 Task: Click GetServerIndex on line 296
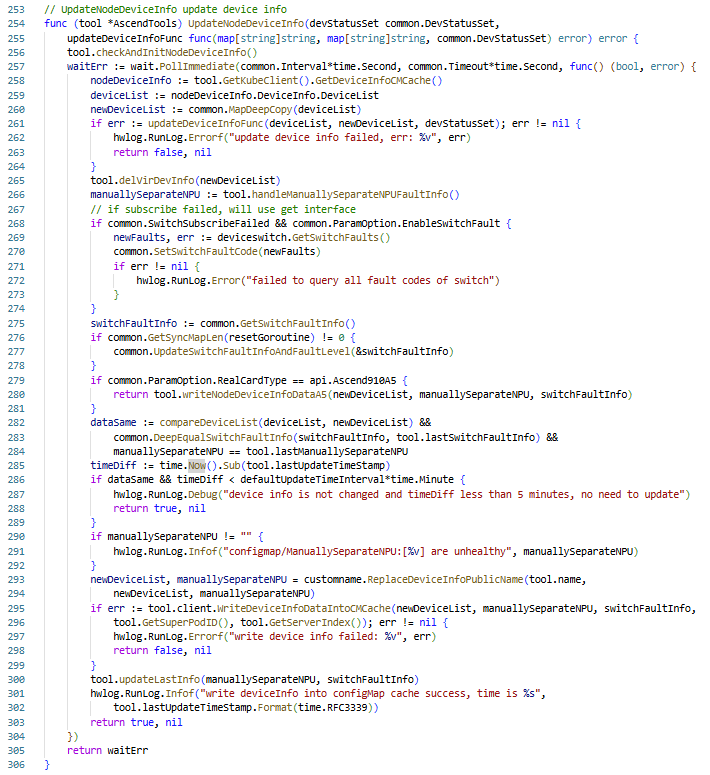click(310, 623)
